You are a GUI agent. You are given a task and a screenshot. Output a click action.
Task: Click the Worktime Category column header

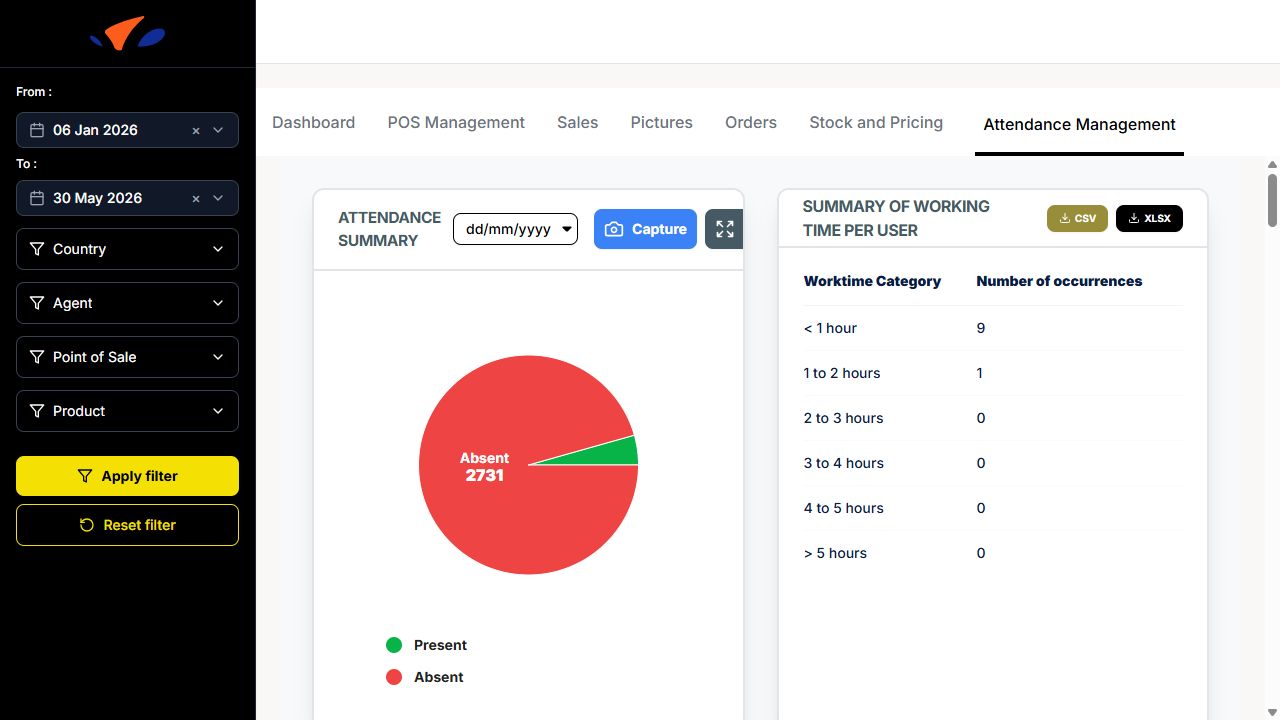coord(872,281)
